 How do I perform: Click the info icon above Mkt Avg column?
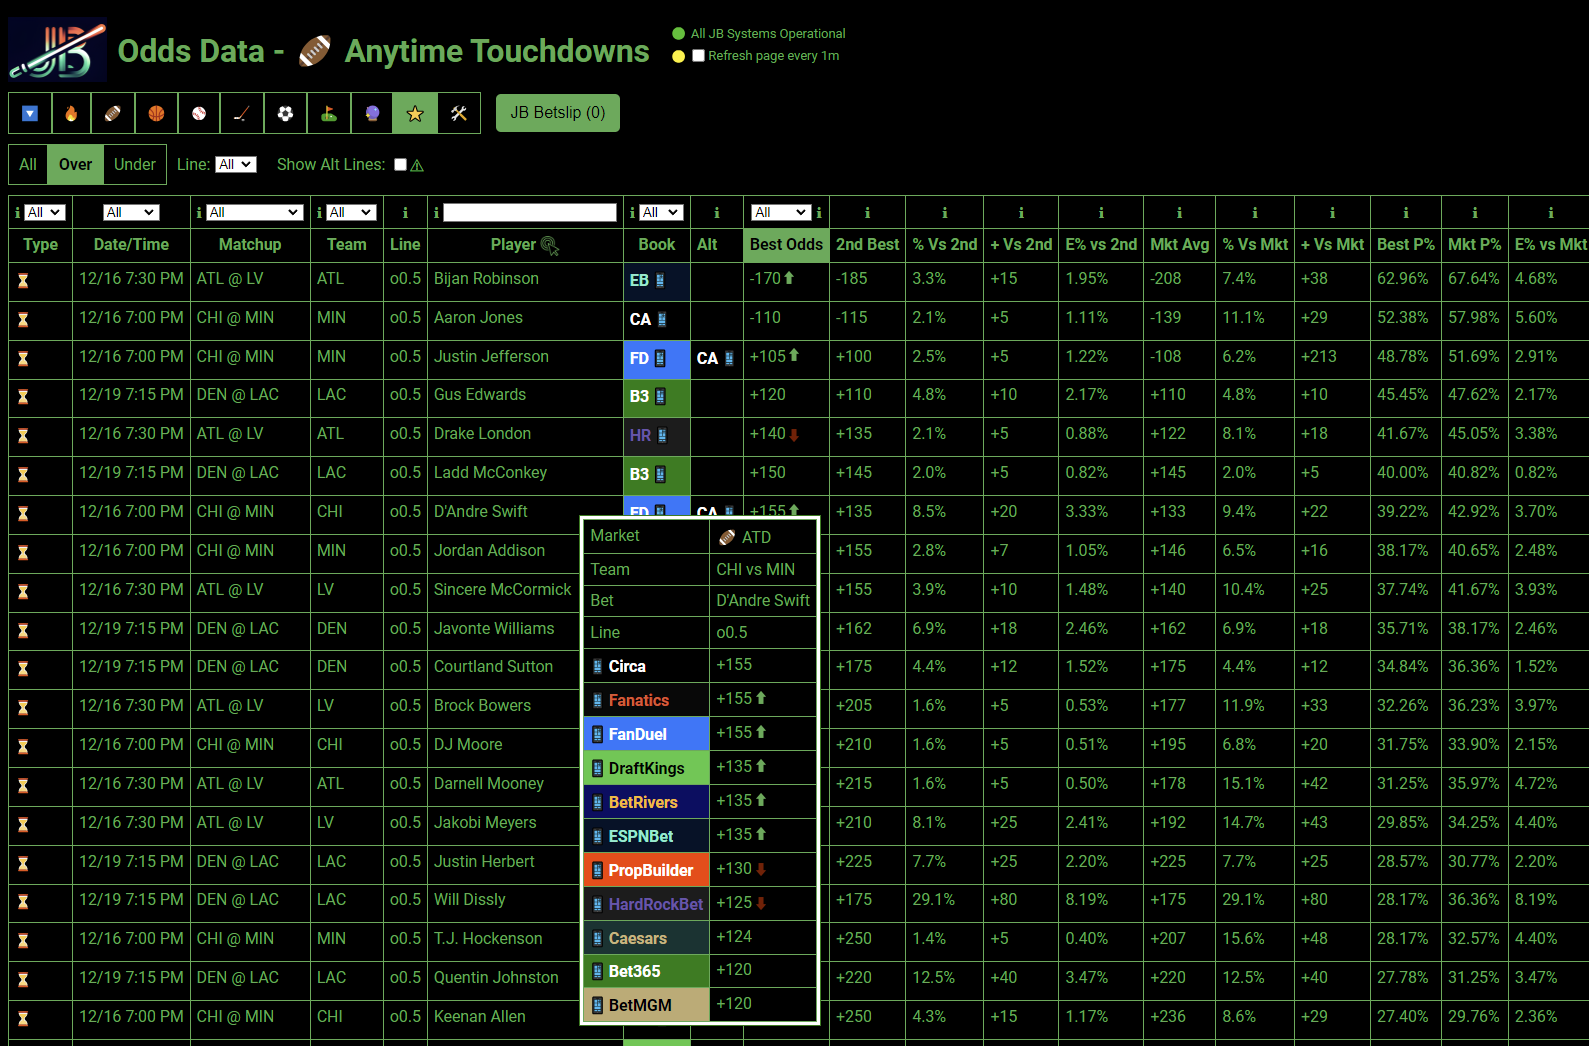point(1179,213)
